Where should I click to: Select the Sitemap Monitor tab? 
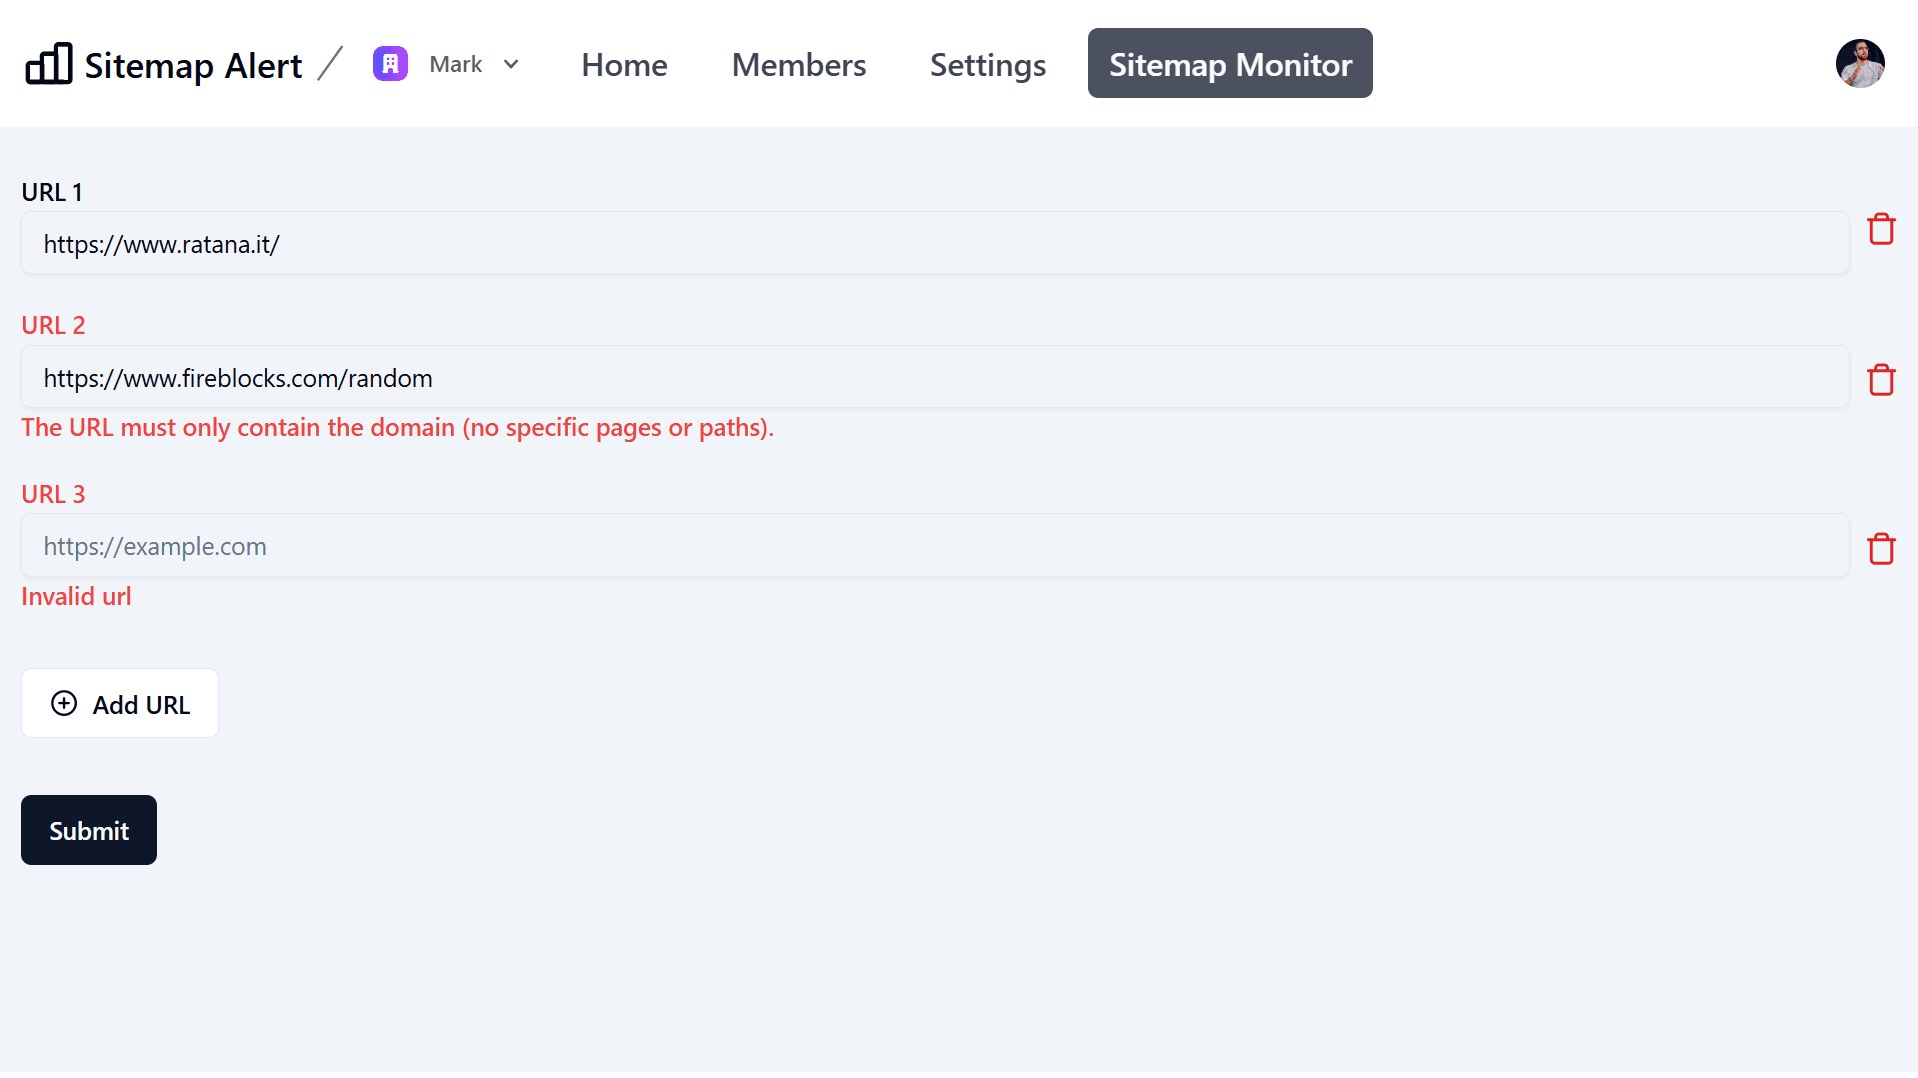pos(1229,64)
